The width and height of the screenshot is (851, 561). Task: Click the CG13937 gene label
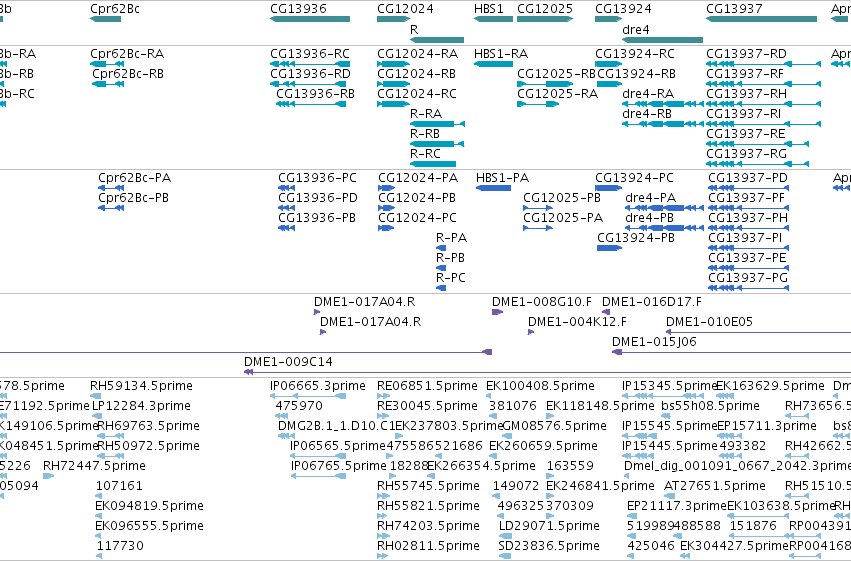pyautogui.click(x=734, y=9)
